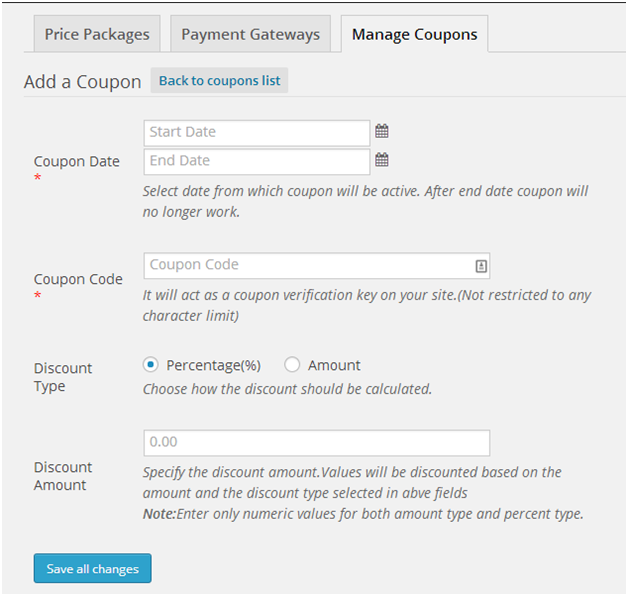Focus the Start Date input field
This screenshot has width=628, height=596.
257,132
